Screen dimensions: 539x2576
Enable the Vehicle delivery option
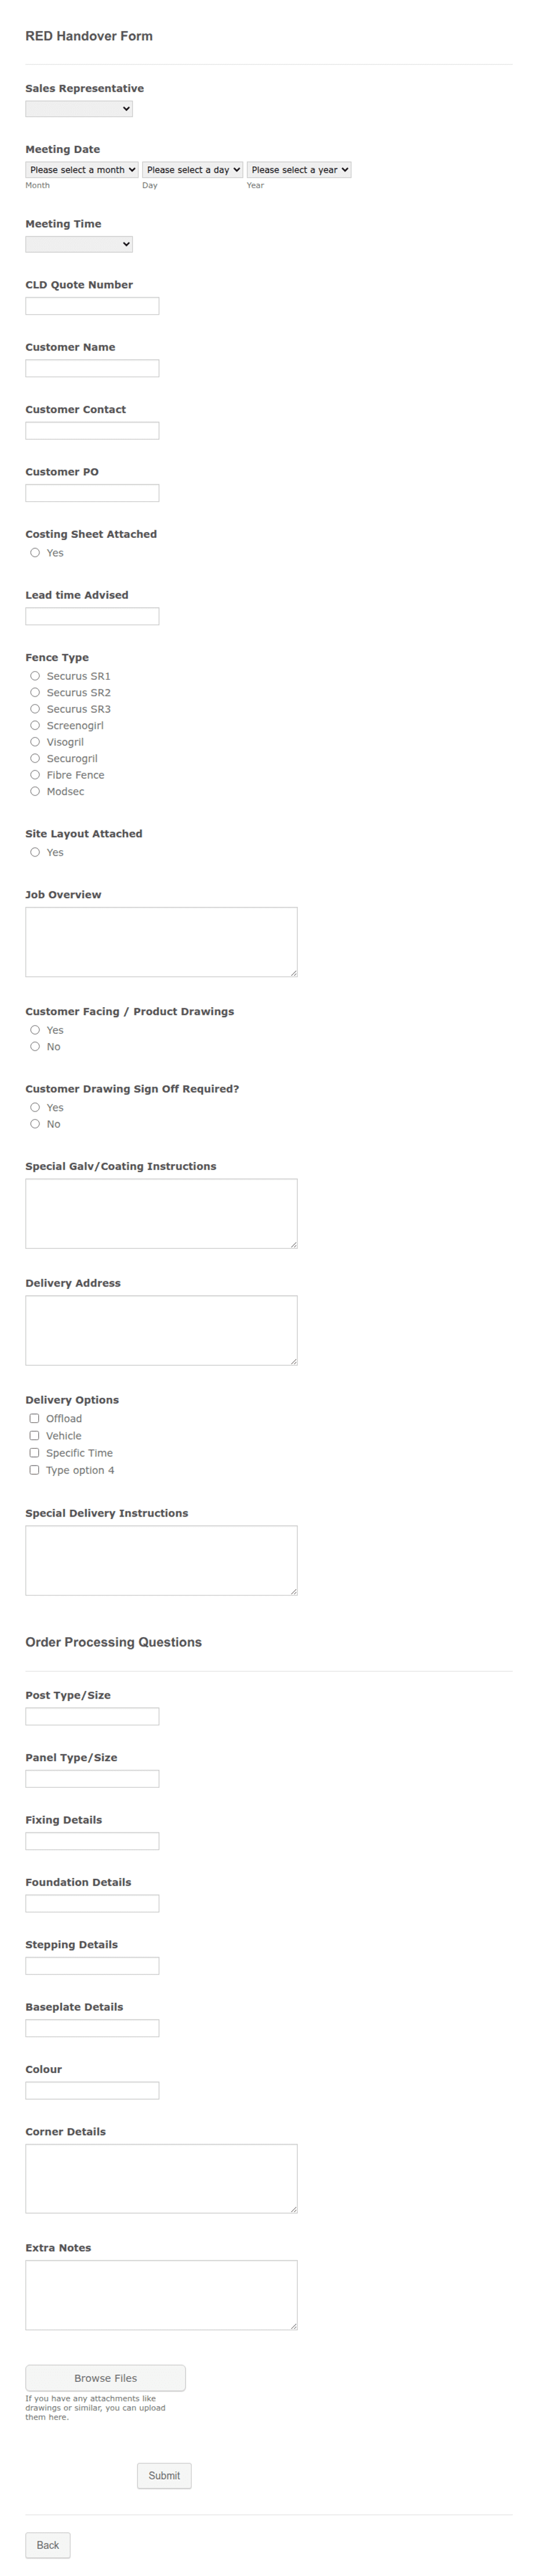[x=34, y=1436]
